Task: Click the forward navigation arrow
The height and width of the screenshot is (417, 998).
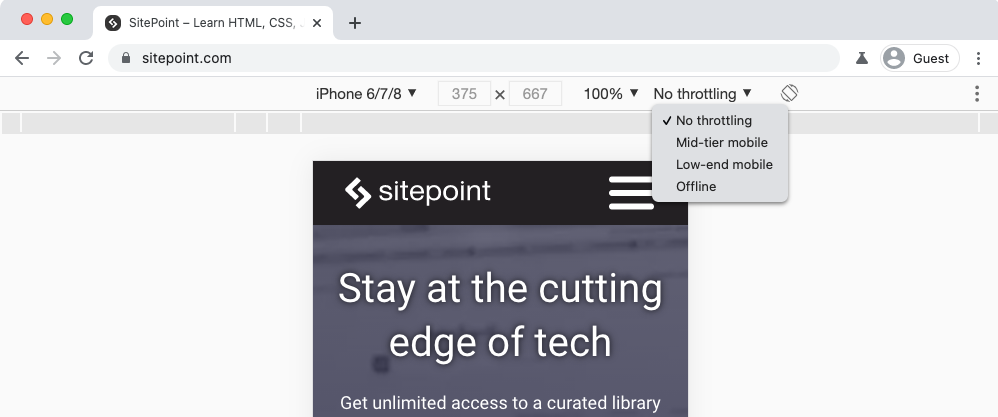Action: click(x=54, y=59)
